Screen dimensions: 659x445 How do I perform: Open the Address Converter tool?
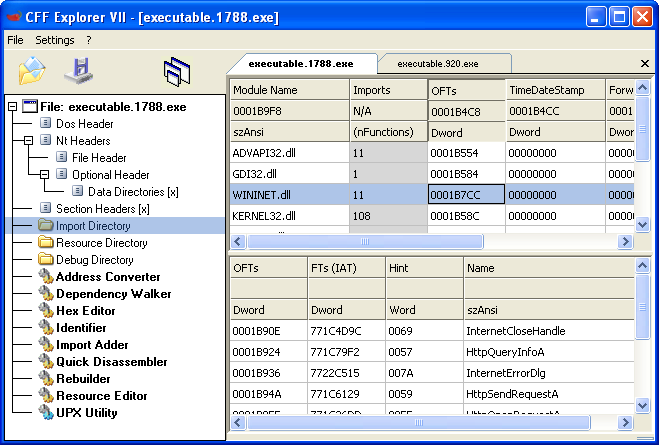click(x=107, y=277)
